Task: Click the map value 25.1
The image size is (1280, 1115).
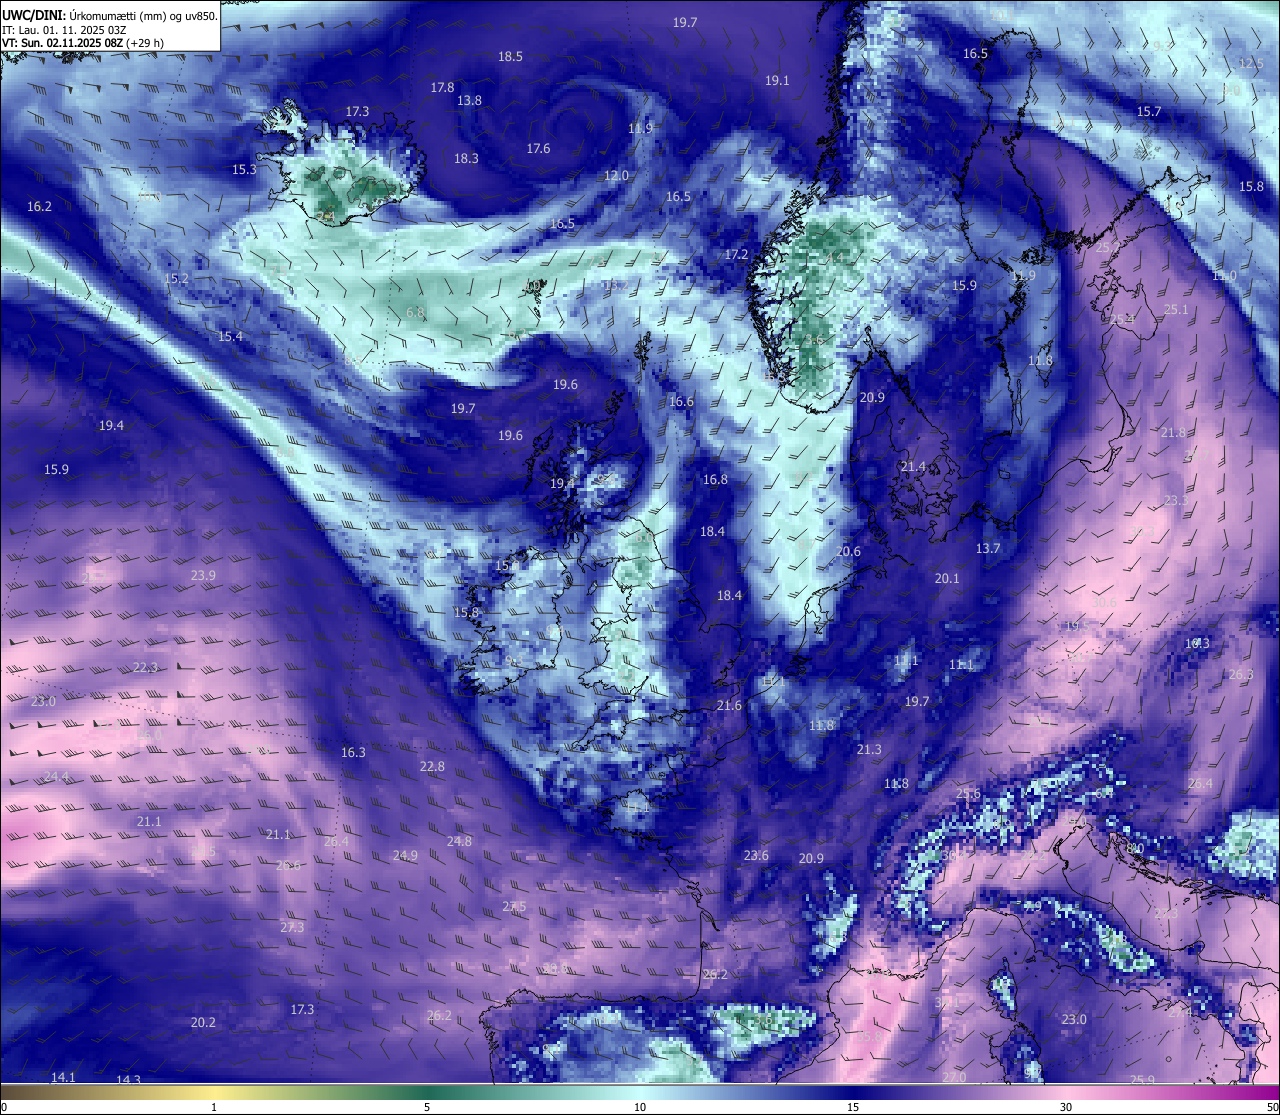Action: click(x=1176, y=310)
